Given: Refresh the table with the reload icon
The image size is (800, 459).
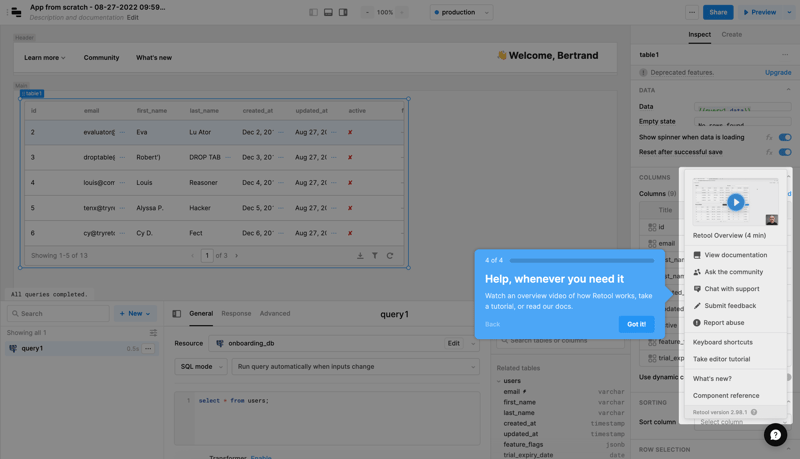Looking at the screenshot, I should point(390,256).
